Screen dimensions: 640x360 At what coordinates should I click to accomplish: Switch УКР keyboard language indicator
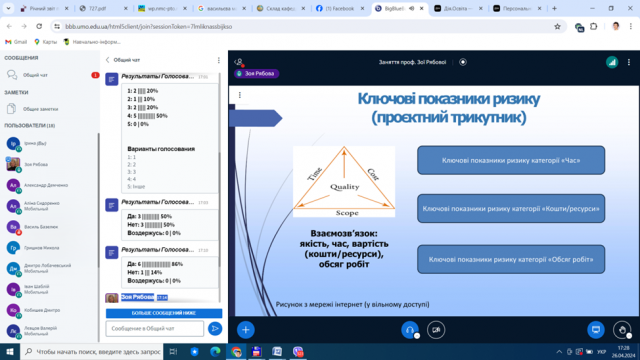602,351
